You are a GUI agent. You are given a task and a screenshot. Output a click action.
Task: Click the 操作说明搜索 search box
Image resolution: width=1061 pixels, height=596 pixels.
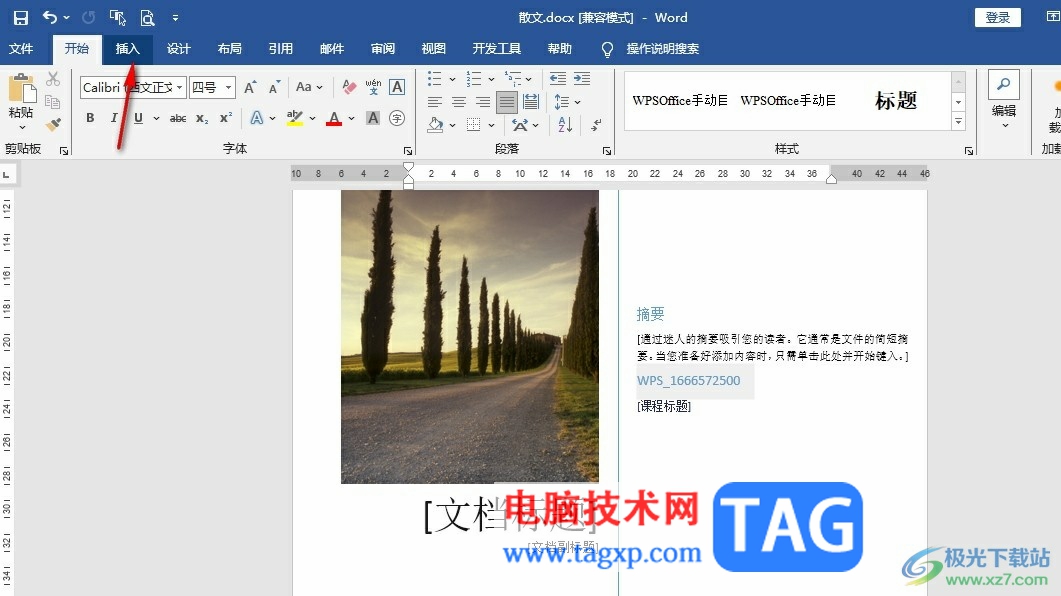coord(662,49)
